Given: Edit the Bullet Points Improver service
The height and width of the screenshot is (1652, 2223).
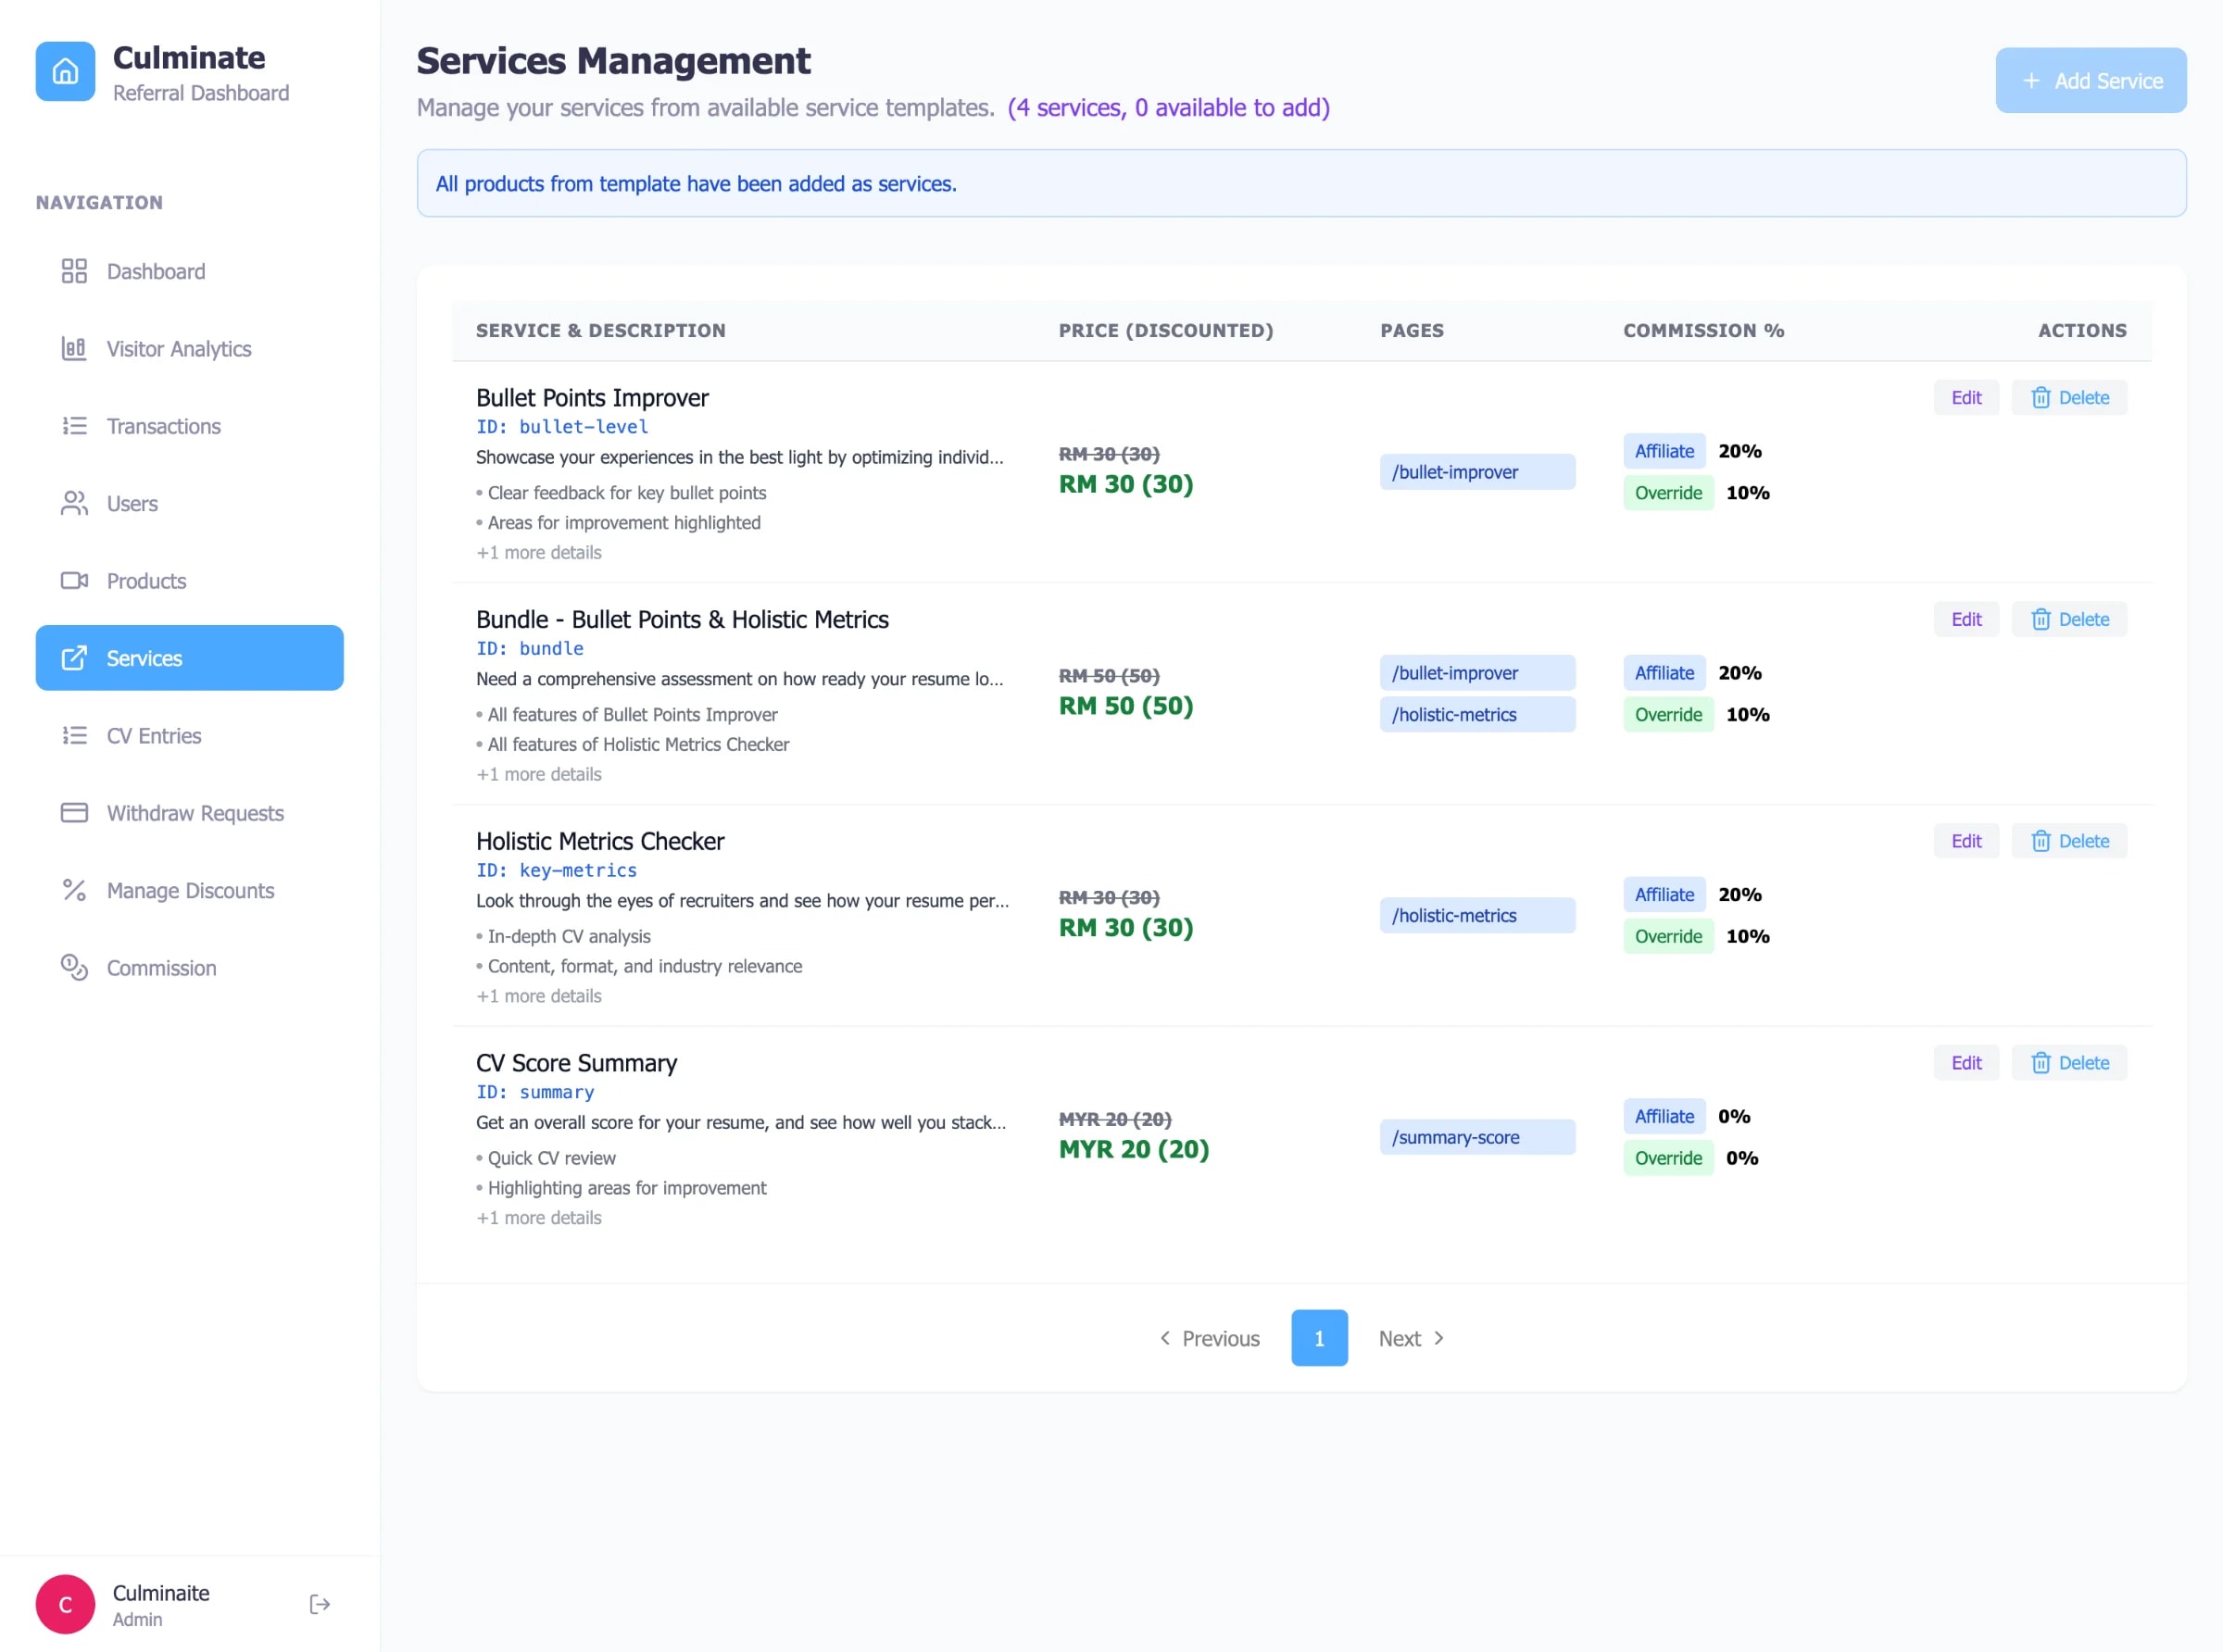Looking at the screenshot, I should [x=1966, y=398].
